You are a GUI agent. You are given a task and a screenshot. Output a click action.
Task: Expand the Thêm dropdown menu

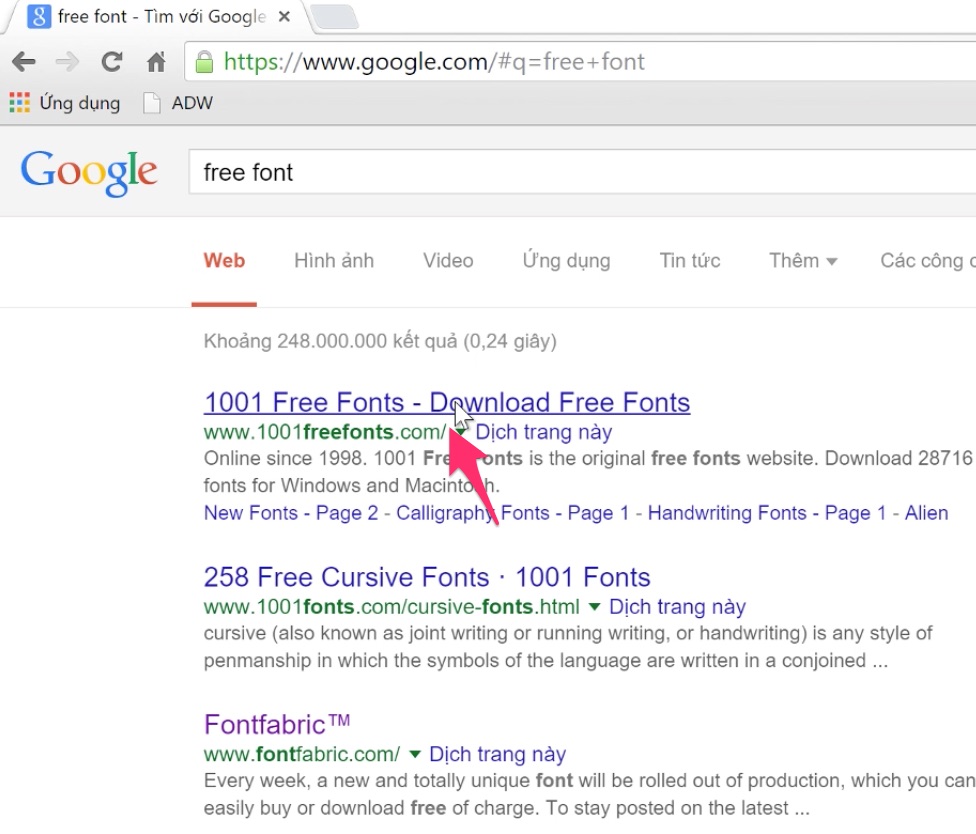coord(802,261)
